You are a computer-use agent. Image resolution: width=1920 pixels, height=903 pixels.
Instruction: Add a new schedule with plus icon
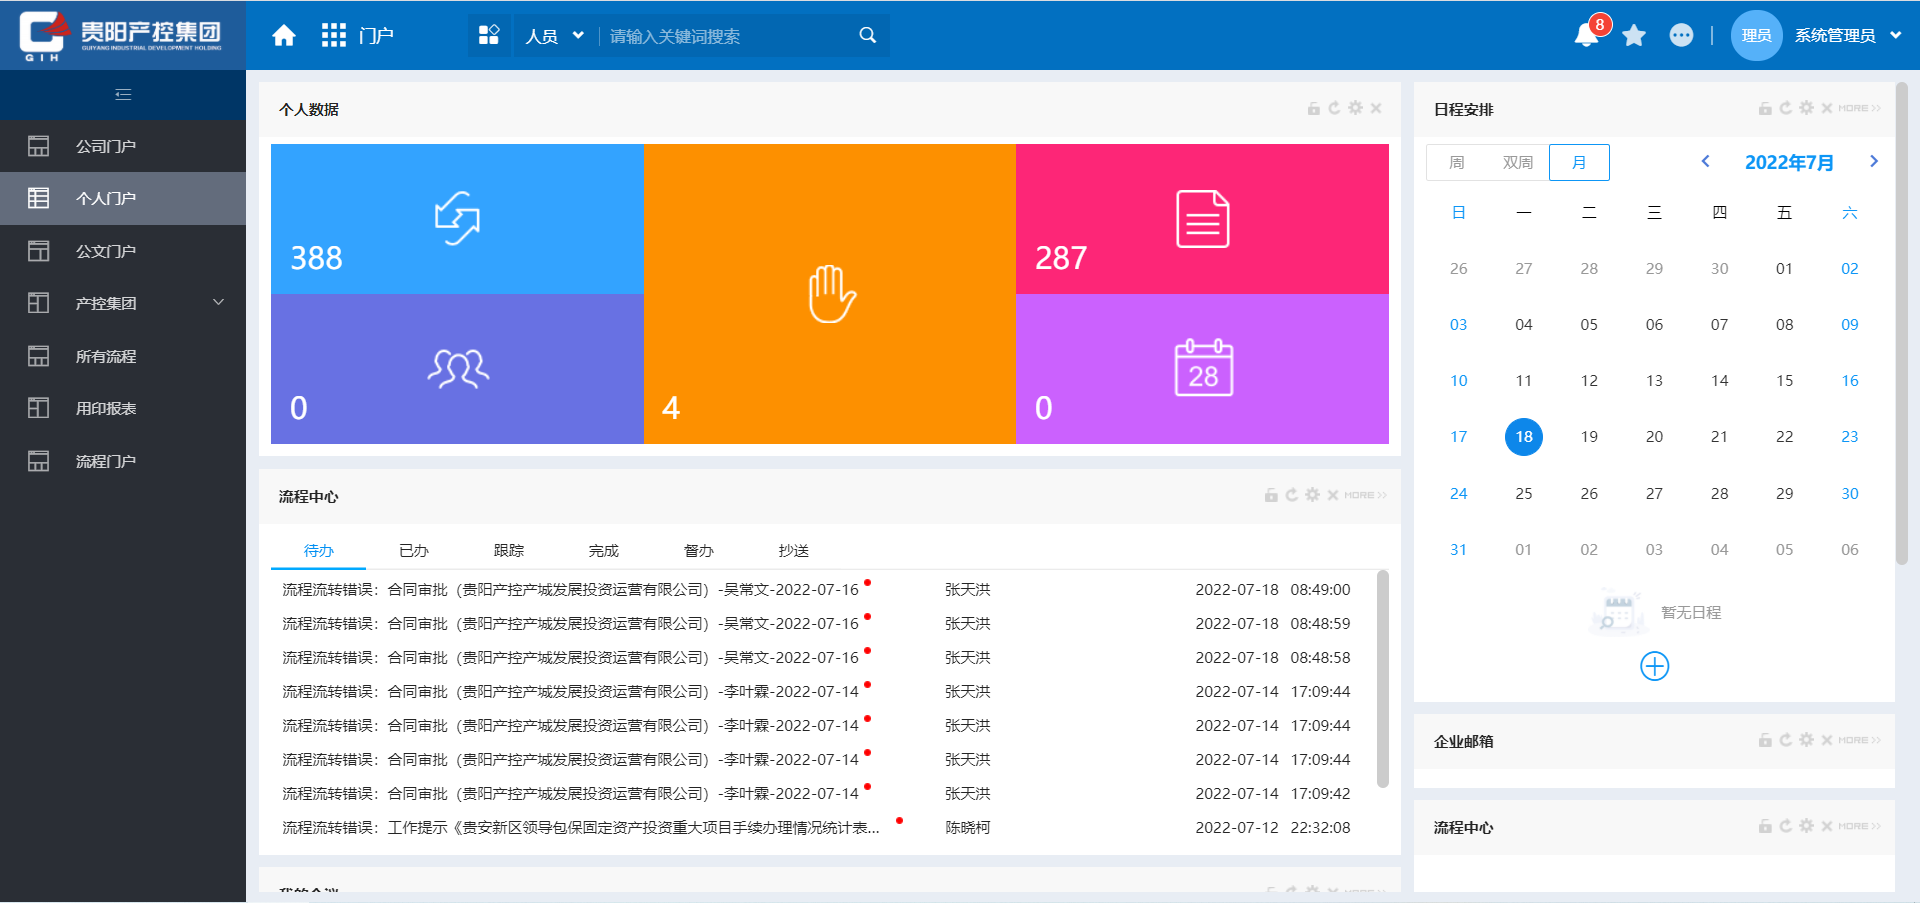(x=1655, y=666)
